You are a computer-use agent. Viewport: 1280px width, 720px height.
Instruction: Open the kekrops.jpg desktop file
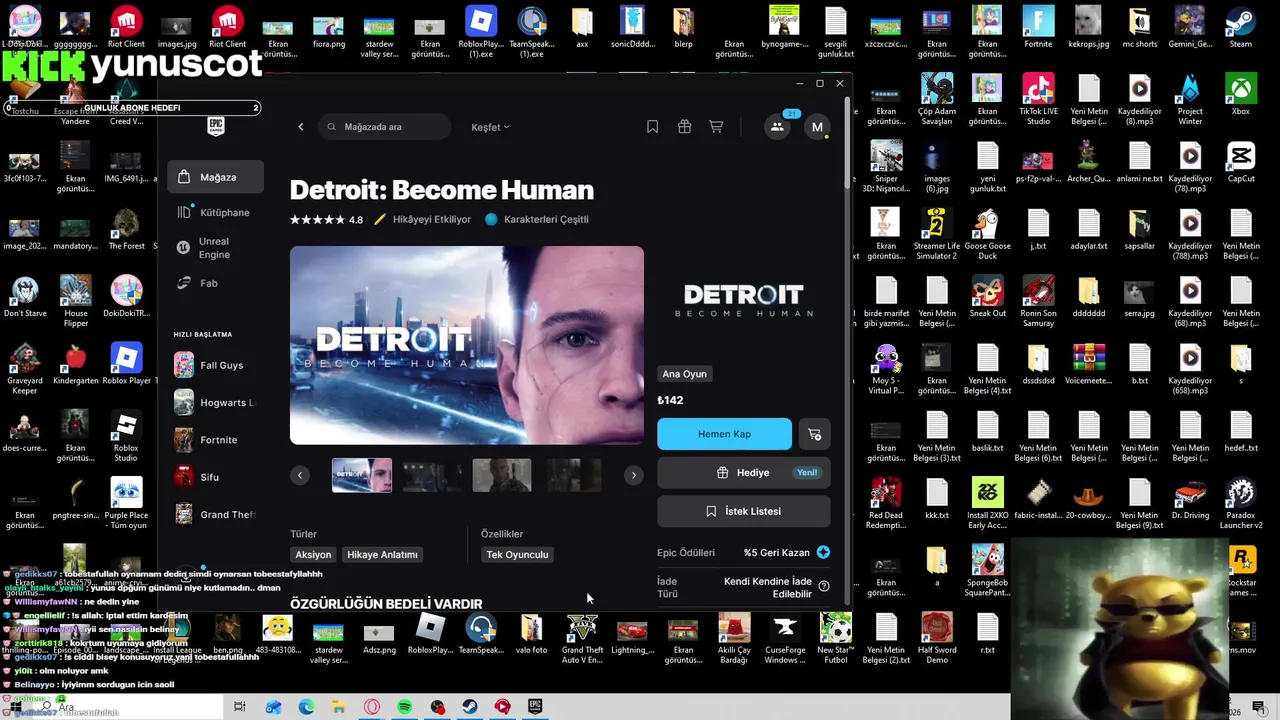pyautogui.click(x=1088, y=29)
